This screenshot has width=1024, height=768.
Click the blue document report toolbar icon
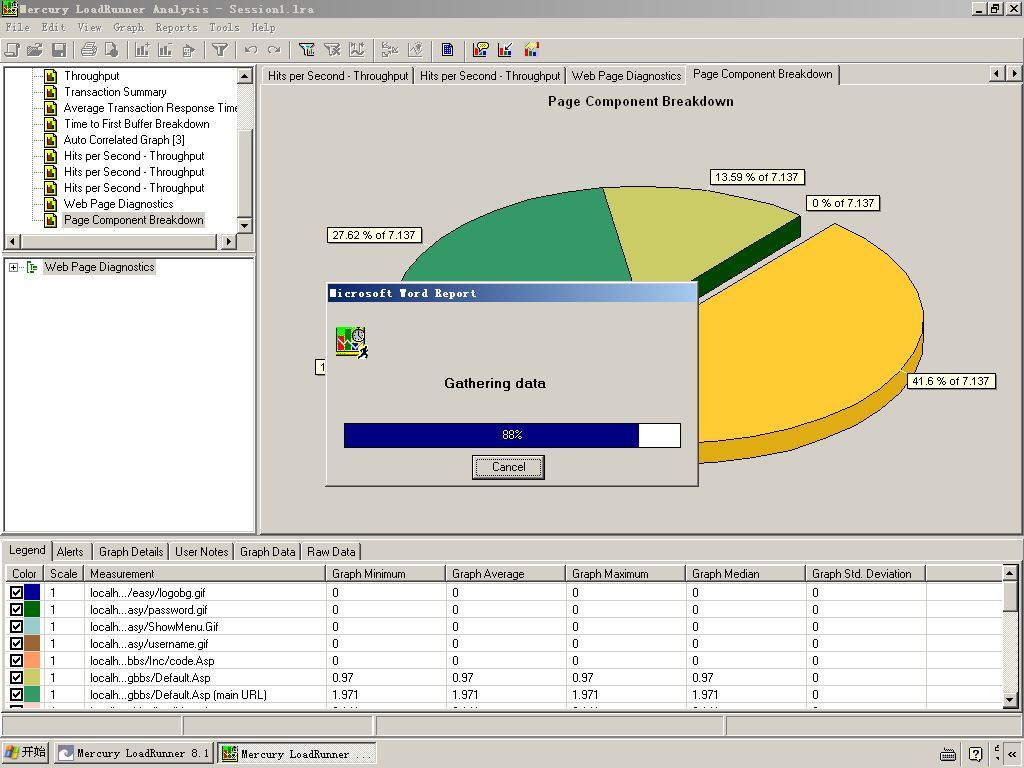(x=447, y=50)
